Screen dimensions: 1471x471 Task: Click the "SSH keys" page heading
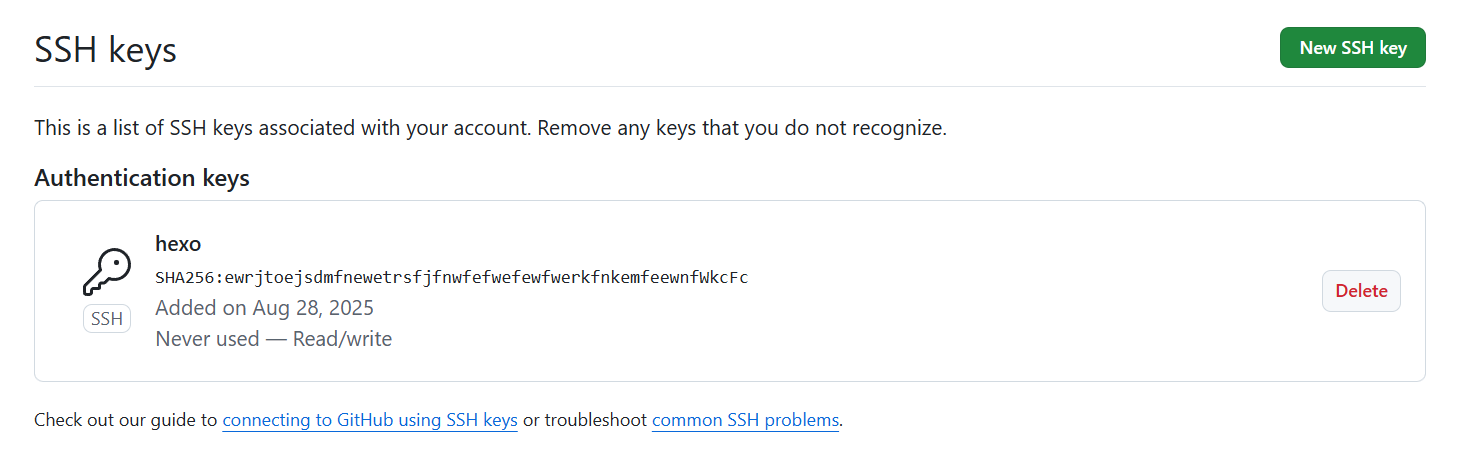[x=105, y=49]
